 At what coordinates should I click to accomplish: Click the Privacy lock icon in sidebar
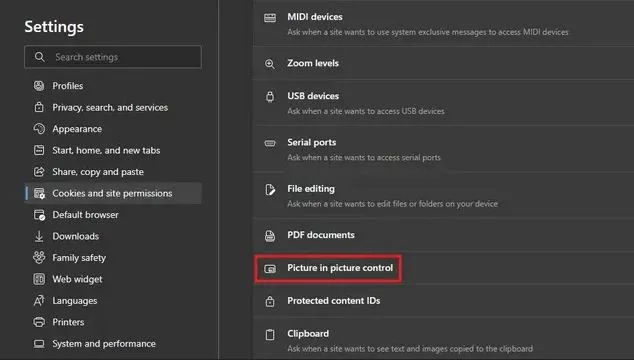coord(39,107)
